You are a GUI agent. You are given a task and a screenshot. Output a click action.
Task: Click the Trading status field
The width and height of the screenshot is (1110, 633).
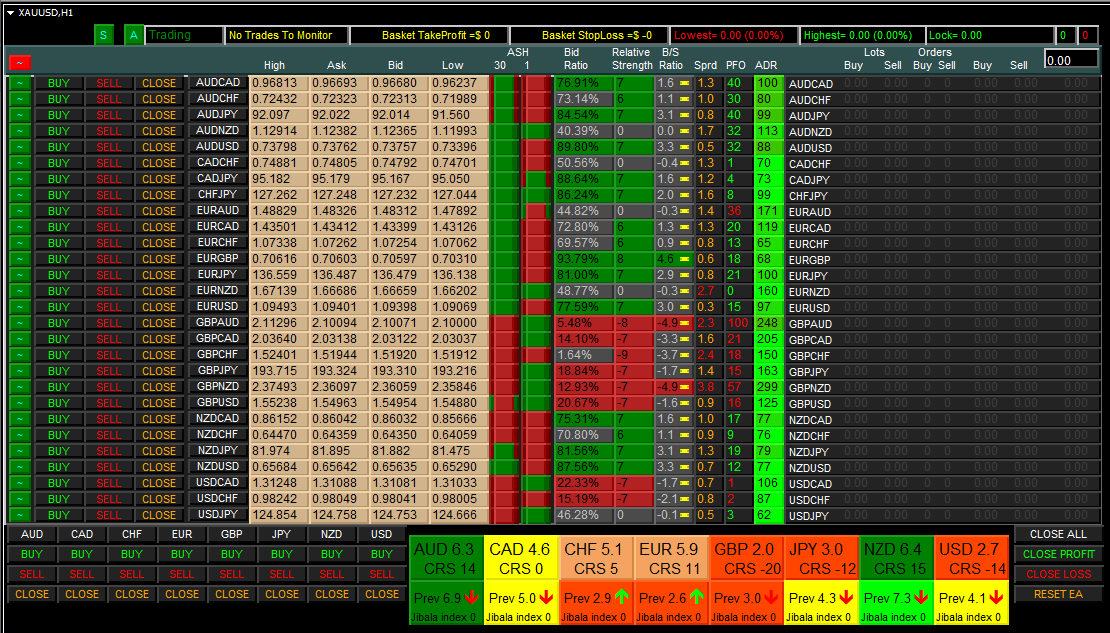tap(184, 35)
